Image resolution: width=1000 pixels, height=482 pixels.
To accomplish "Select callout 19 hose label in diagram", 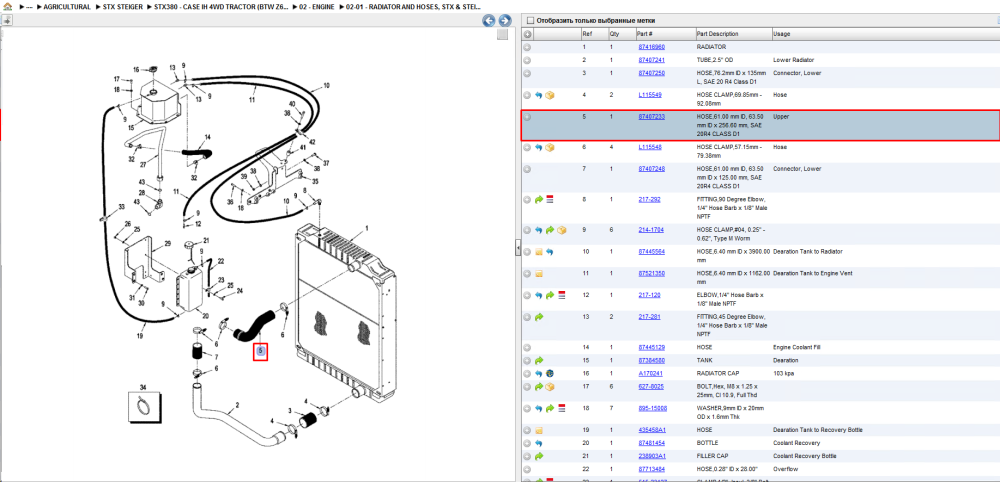I will (139, 336).
